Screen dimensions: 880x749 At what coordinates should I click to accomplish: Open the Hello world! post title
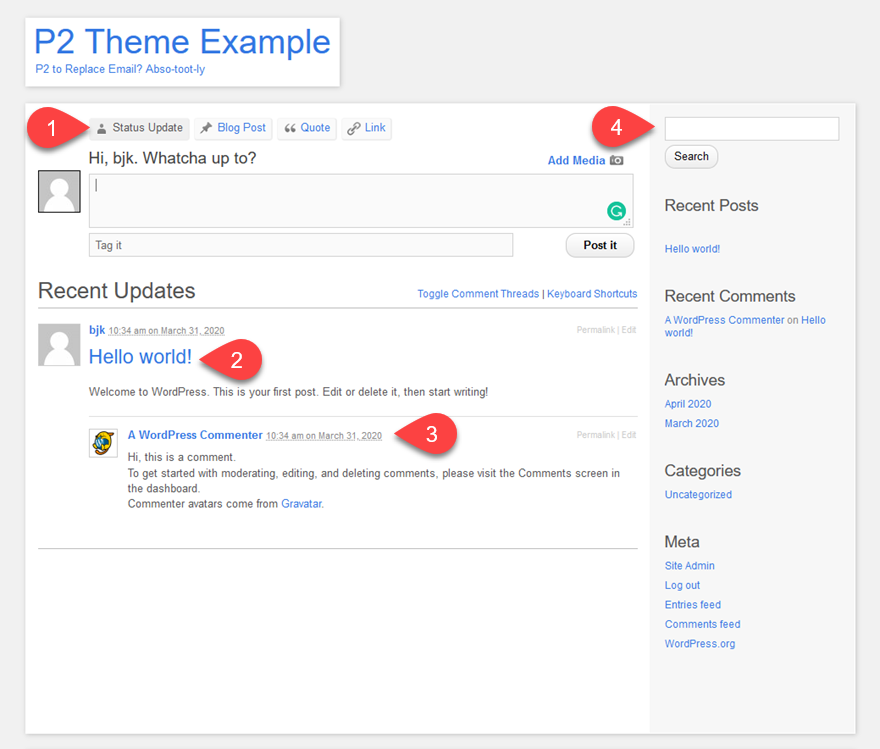point(140,357)
